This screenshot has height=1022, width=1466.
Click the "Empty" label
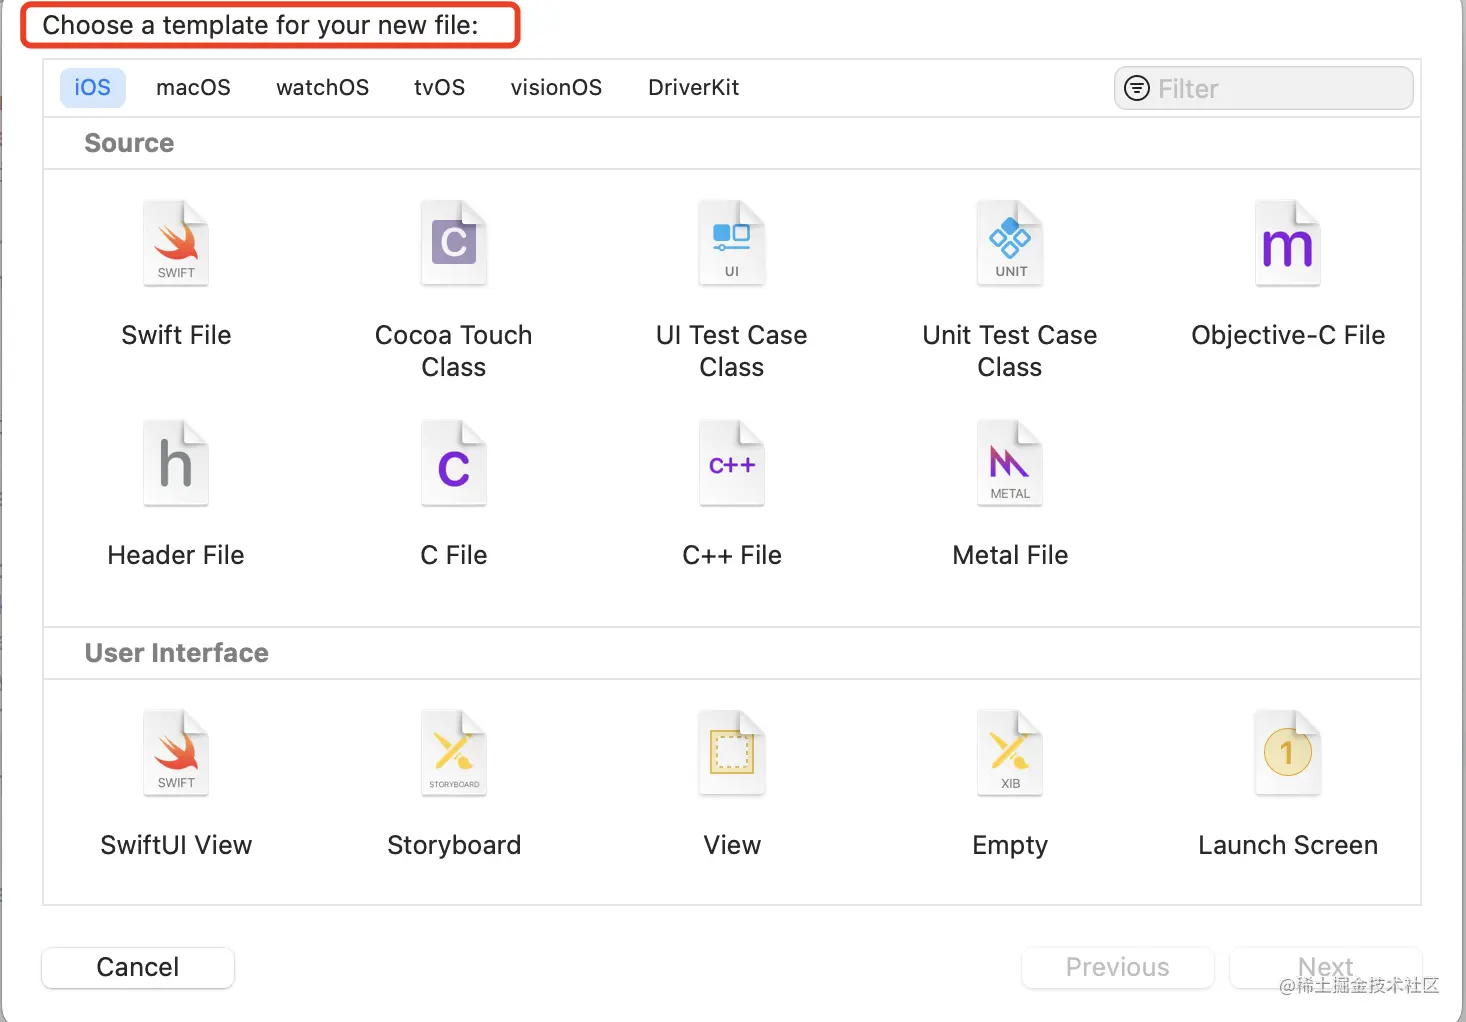(x=1010, y=846)
